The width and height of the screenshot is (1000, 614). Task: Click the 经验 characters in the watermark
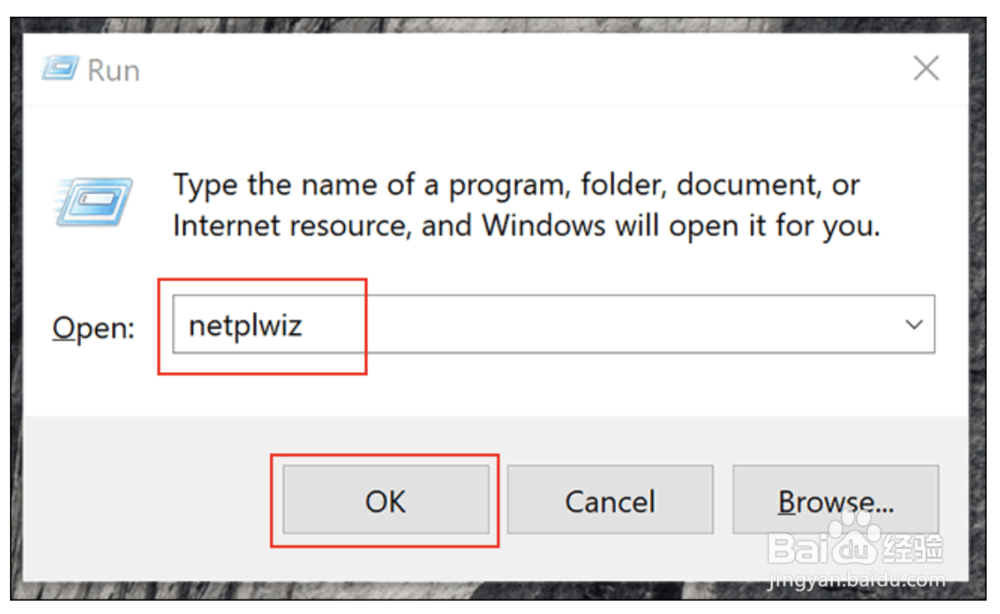(x=913, y=548)
